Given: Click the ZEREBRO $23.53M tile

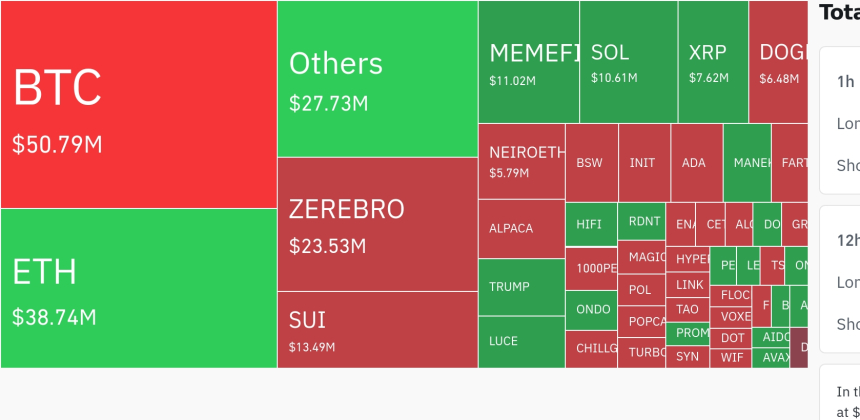Looking at the screenshot, I should click(377, 224).
